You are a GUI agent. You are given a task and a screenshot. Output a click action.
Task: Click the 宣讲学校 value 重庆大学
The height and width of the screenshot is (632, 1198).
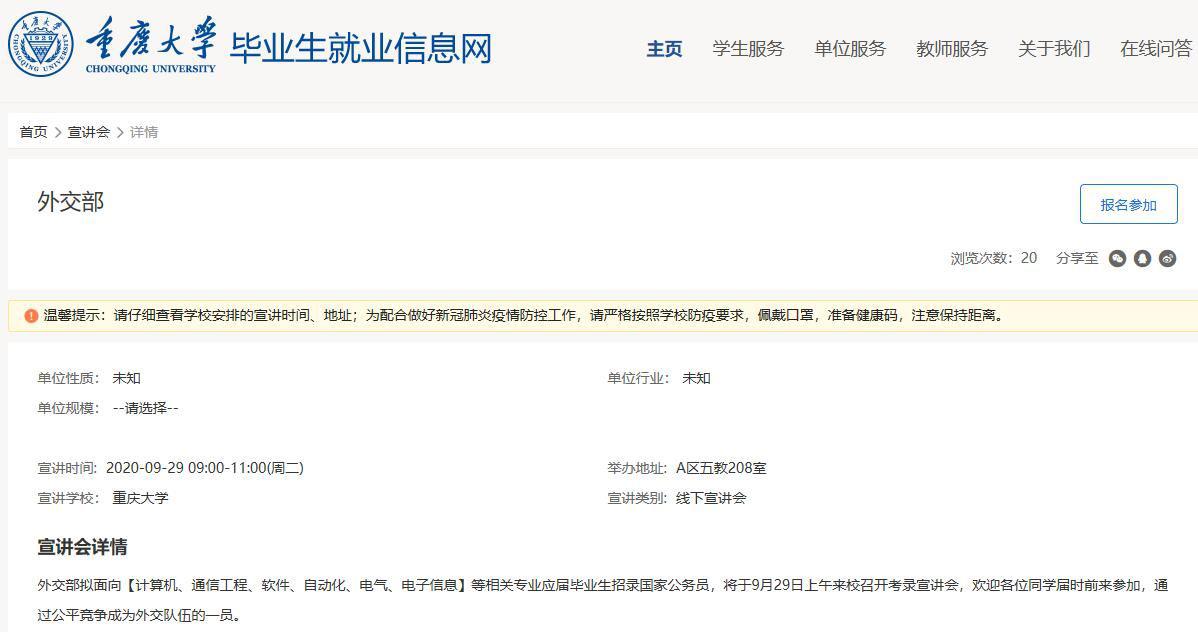click(141, 498)
